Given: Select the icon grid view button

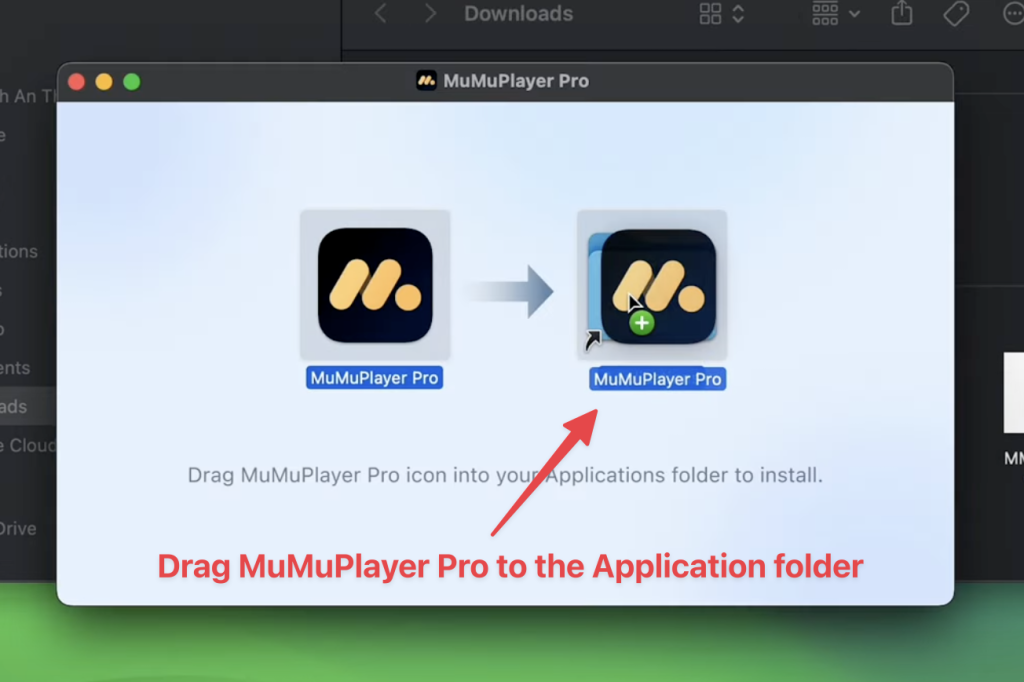Looking at the screenshot, I should tap(710, 14).
